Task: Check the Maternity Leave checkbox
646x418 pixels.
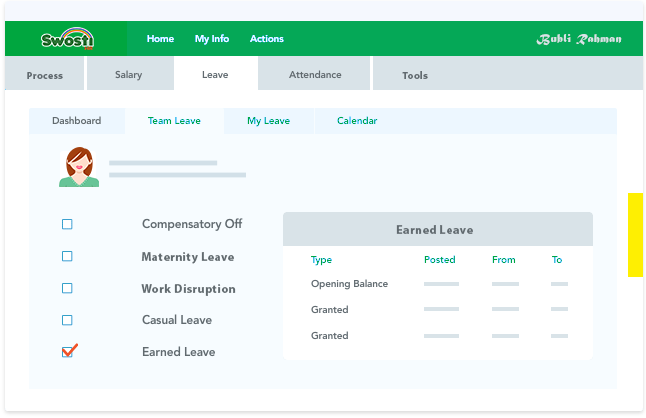Action: 67,256
